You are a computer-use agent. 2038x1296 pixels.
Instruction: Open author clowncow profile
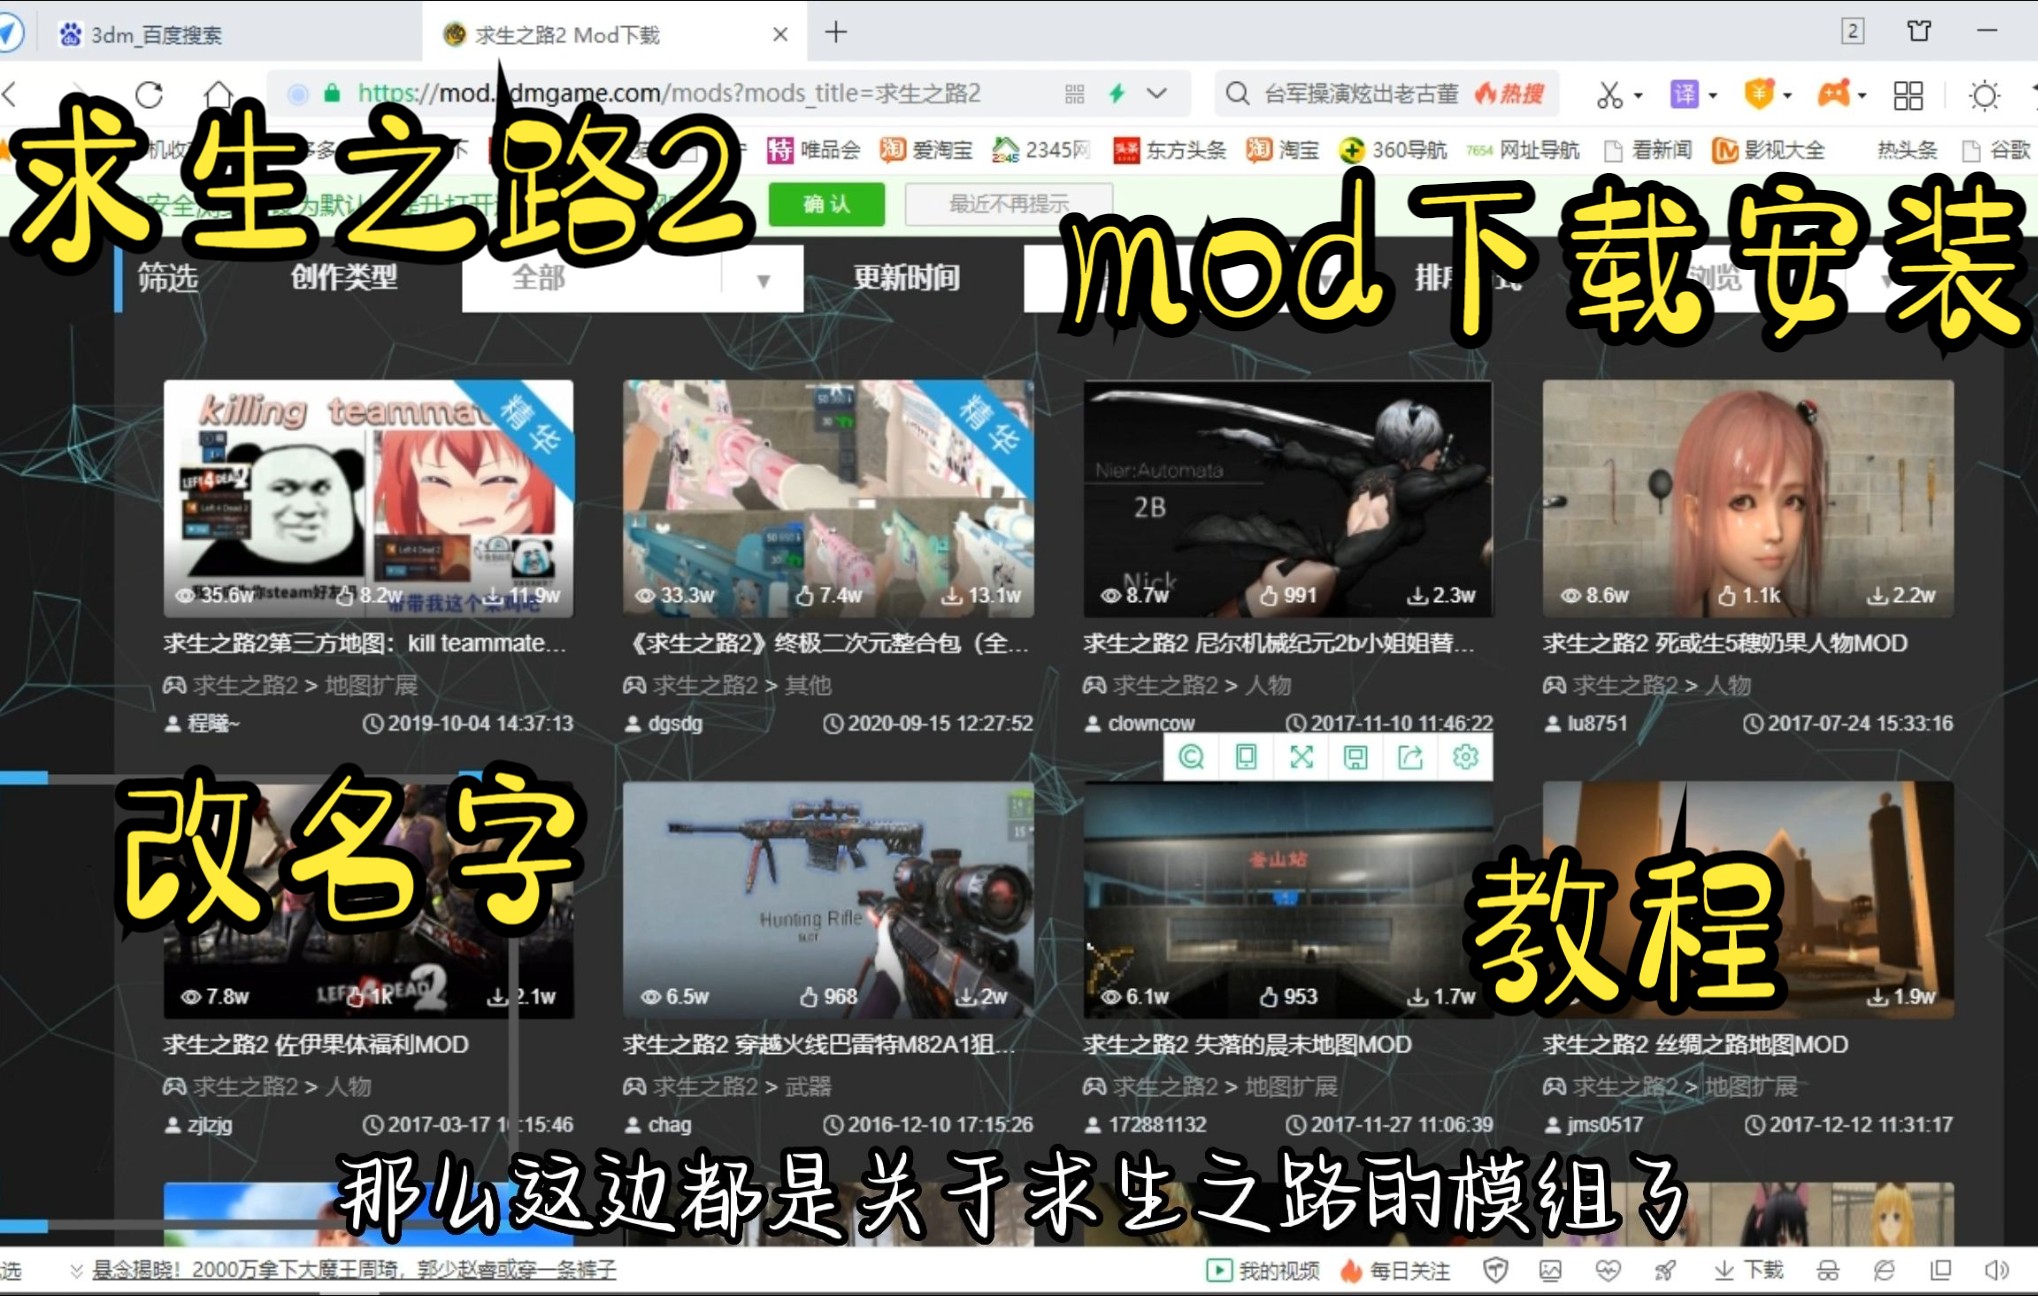[1151, 723]
